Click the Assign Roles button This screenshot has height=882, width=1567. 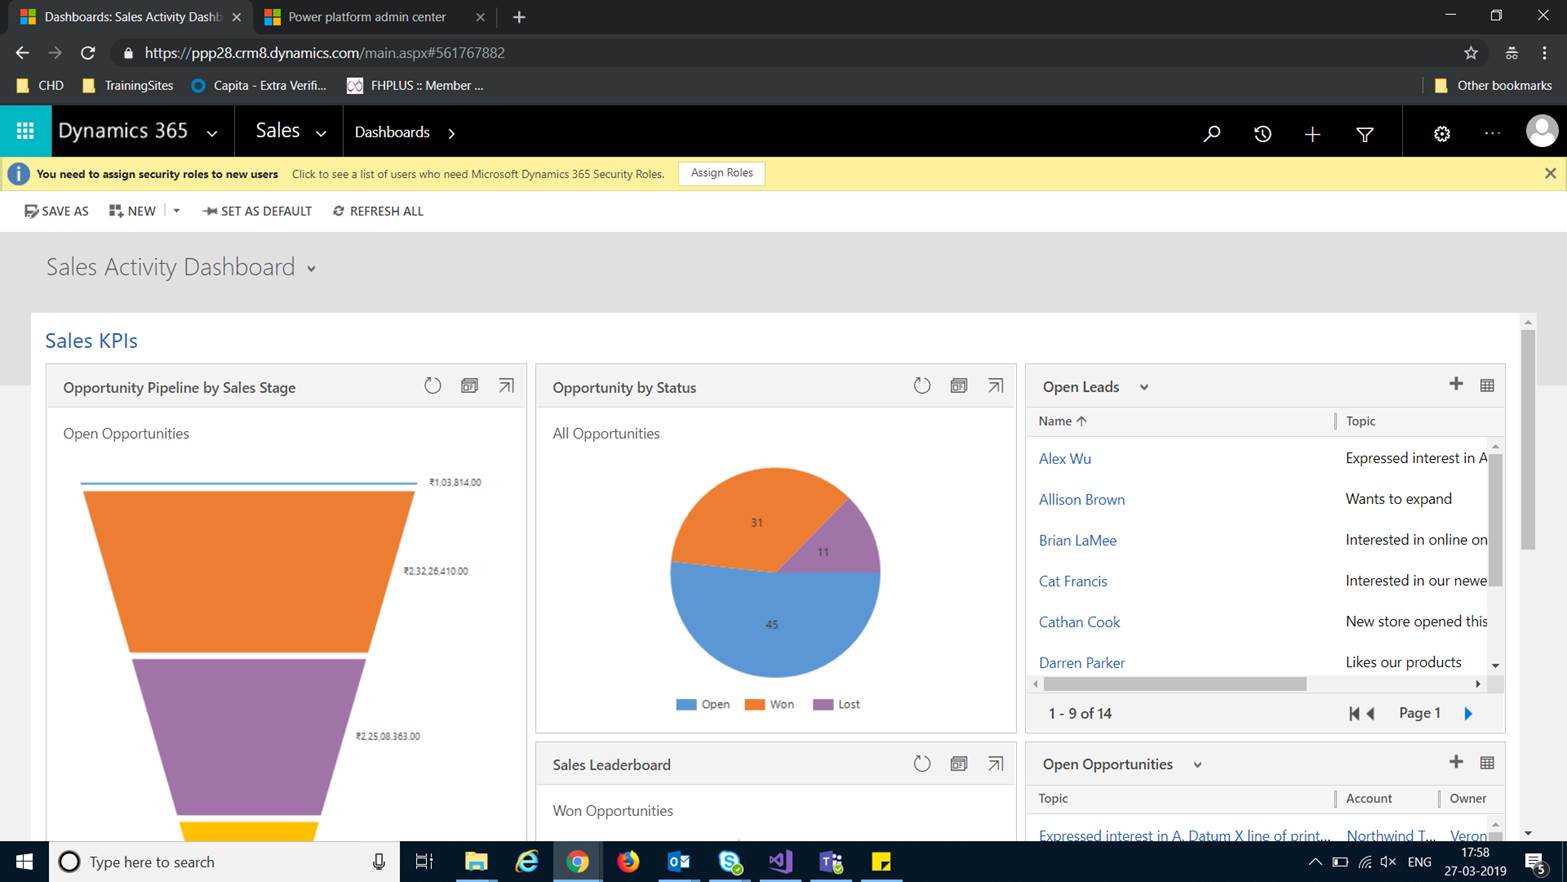pos(722,173)
